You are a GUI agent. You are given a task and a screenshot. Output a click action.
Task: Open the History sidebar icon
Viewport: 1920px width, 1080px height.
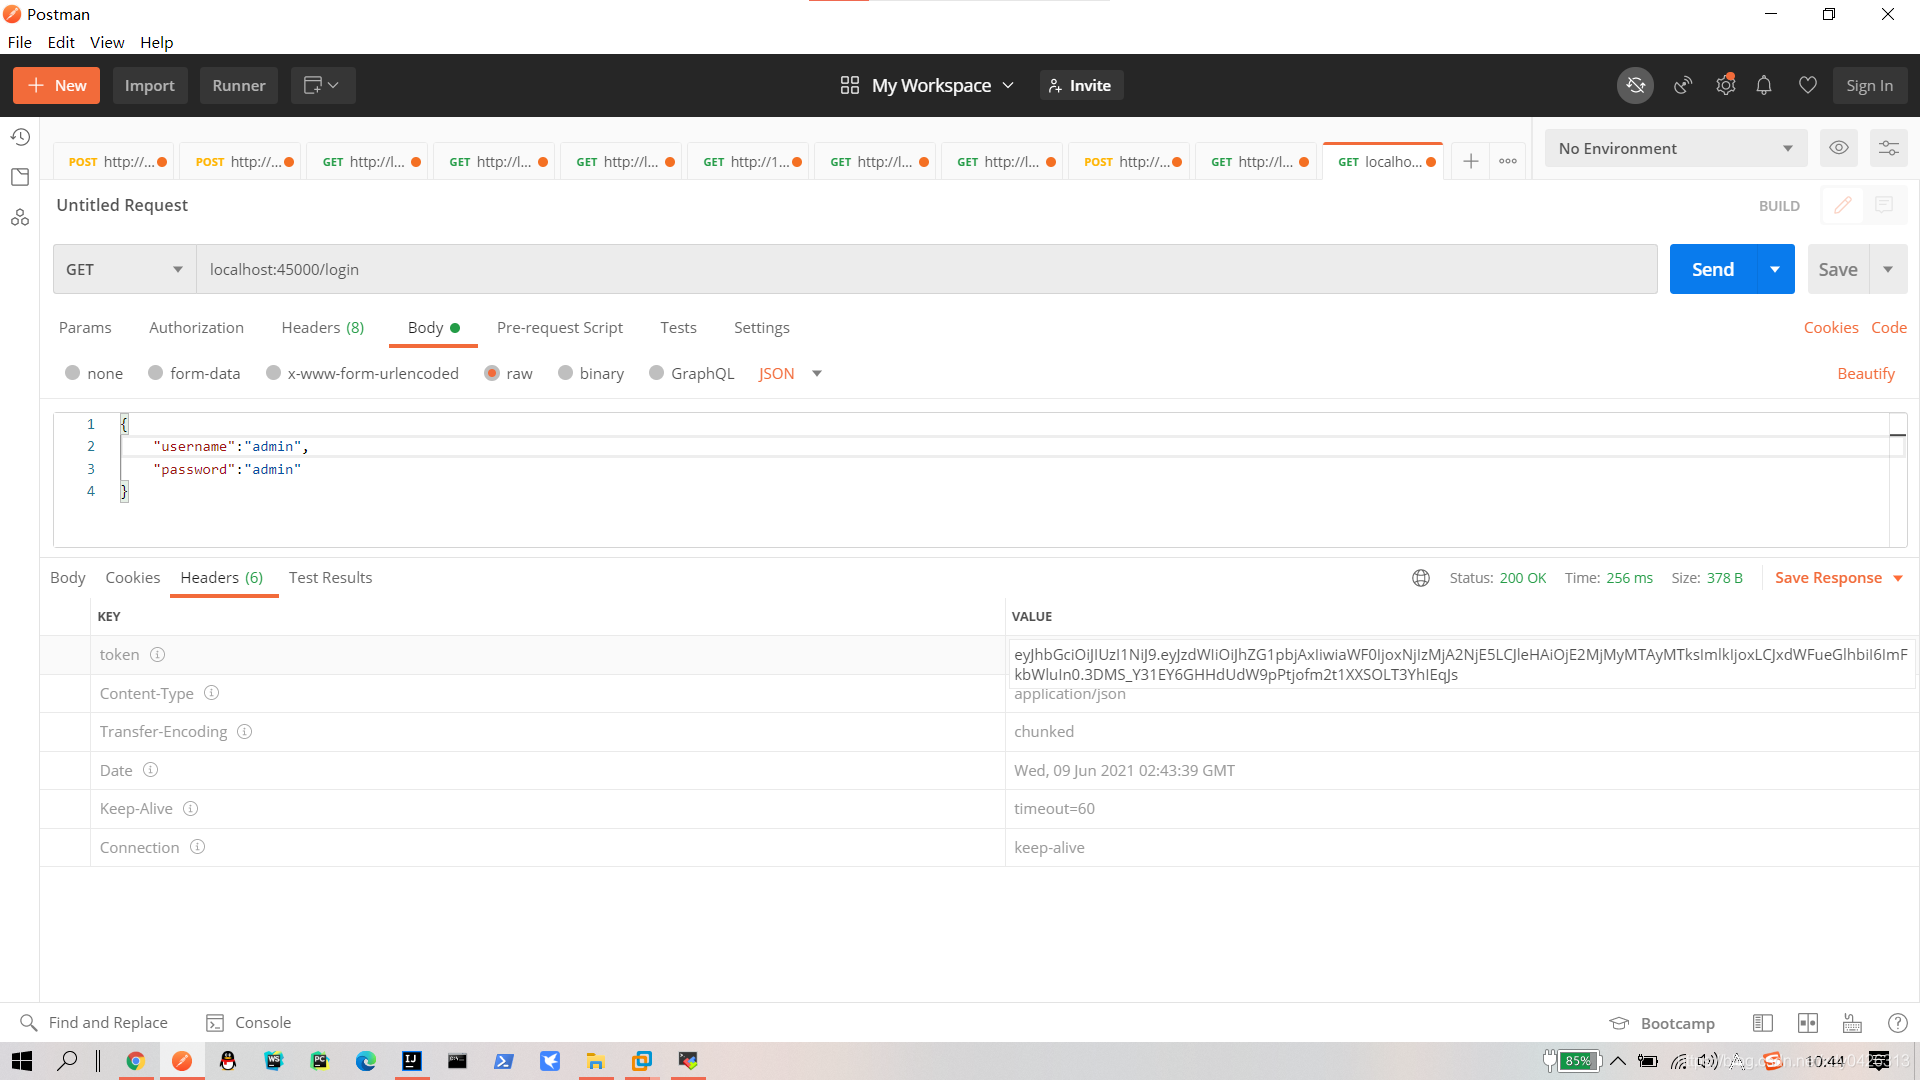20,137
